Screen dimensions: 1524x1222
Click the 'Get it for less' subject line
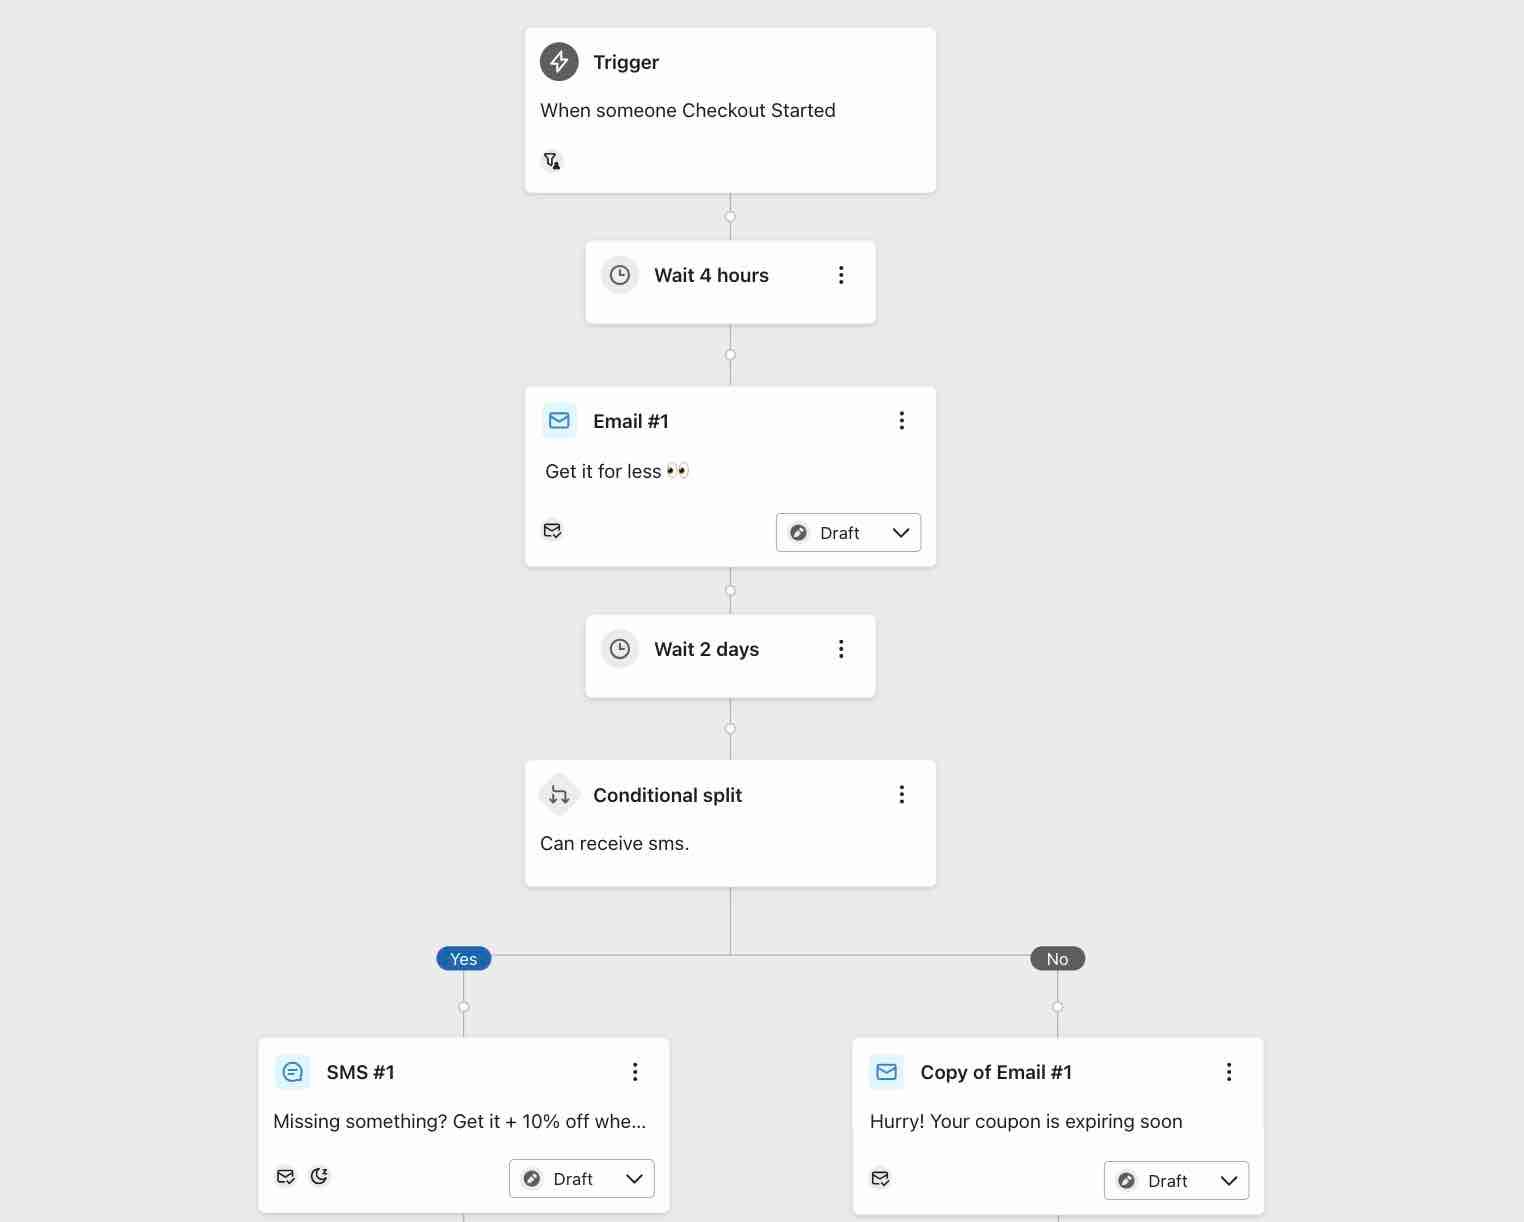(x=605, y=471)
